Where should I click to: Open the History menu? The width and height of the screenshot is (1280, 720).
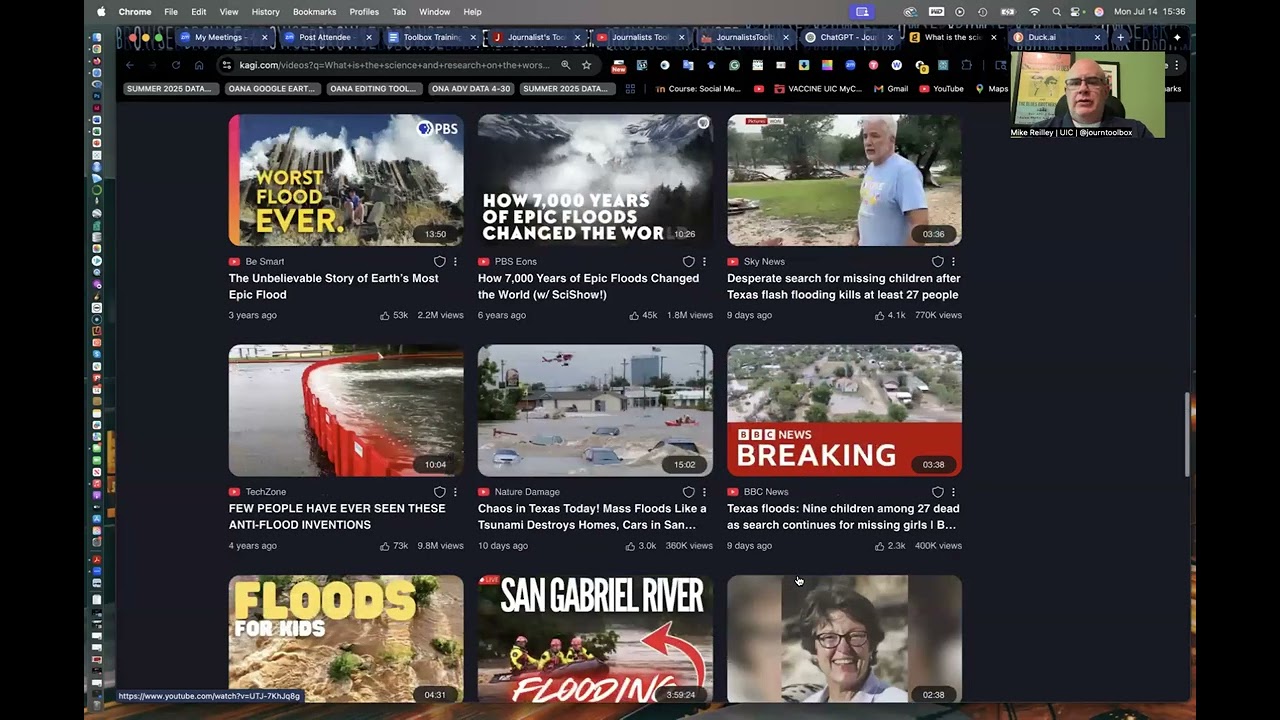point(265,12)
